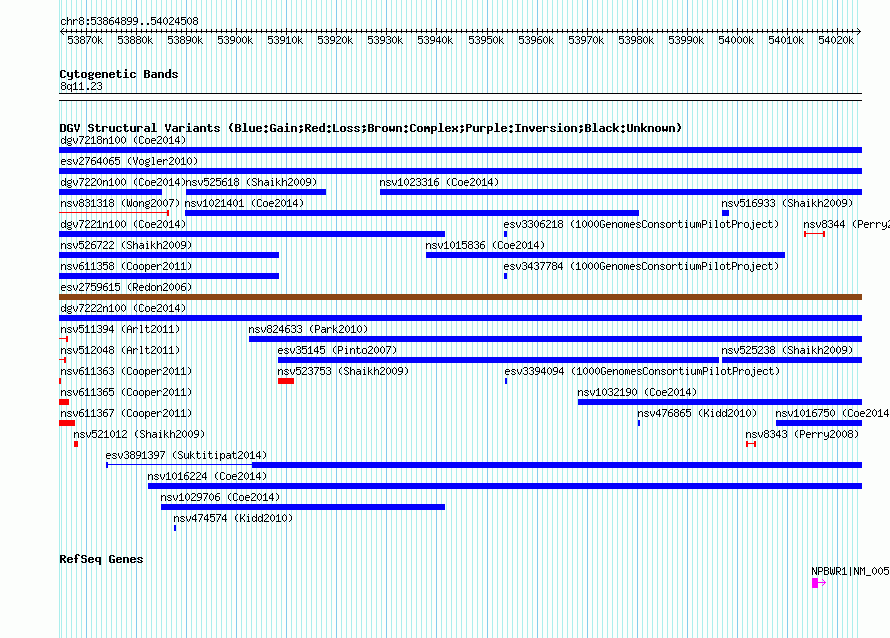Click esv3306218 1000GenomesConsortiumPilotProject label
Screen dimensions: 890x638
pos(641,224)
